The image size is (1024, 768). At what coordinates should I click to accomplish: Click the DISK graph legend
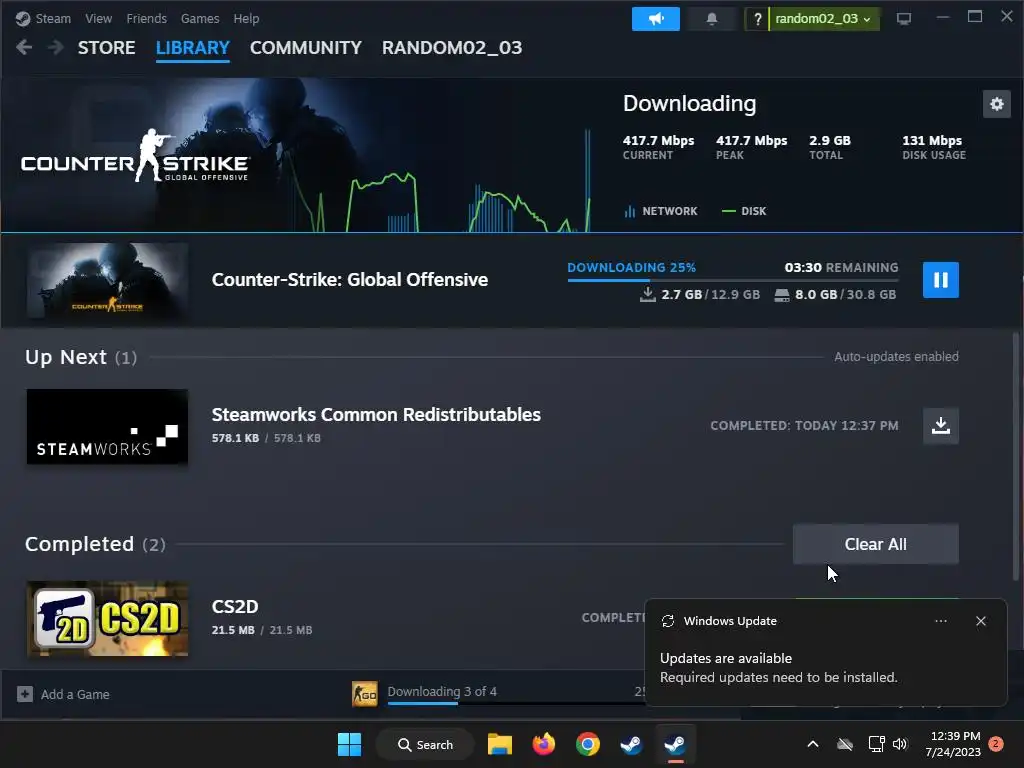(x=744, y=211)
